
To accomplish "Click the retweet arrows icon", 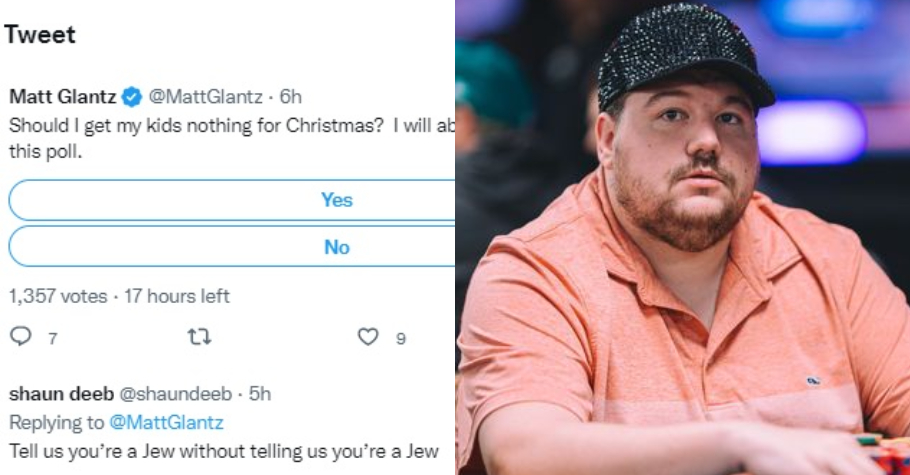I will click(x=200, y=337).
